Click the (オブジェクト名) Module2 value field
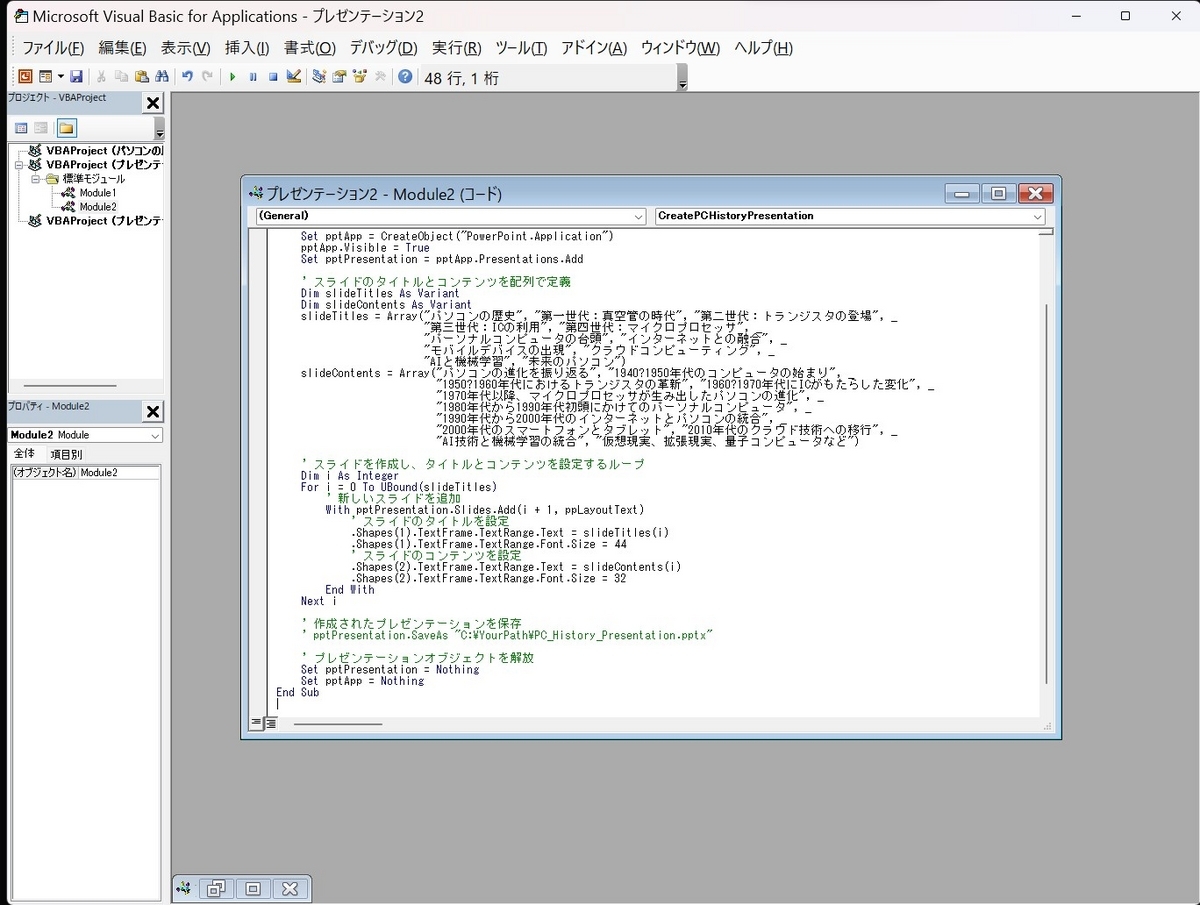The image size is (1200, 905). [x=118, y=472]
